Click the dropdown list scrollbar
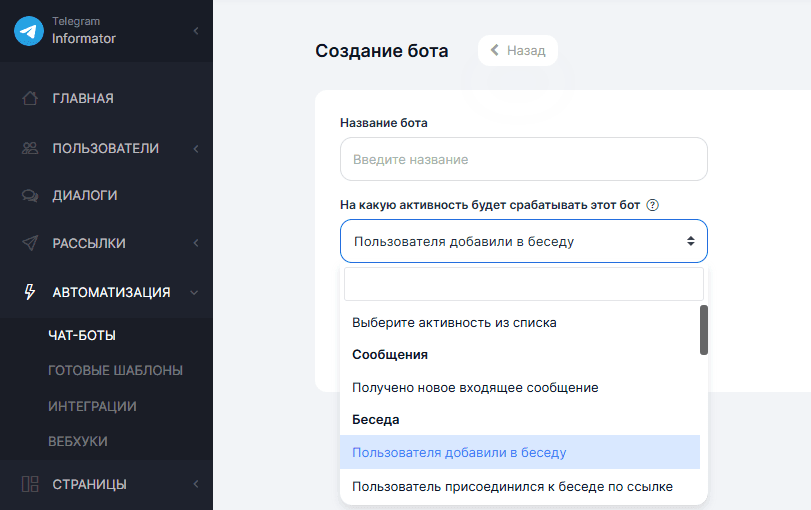Screen dimensions: 811x510 click(x=704, y=330)
